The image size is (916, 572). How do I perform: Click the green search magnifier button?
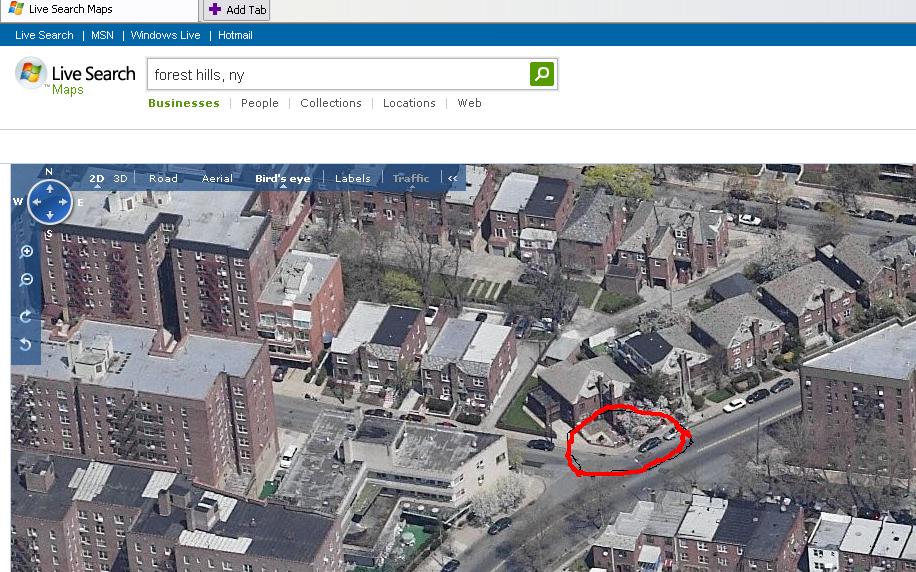pyautogui.click(x=541, y=74)
